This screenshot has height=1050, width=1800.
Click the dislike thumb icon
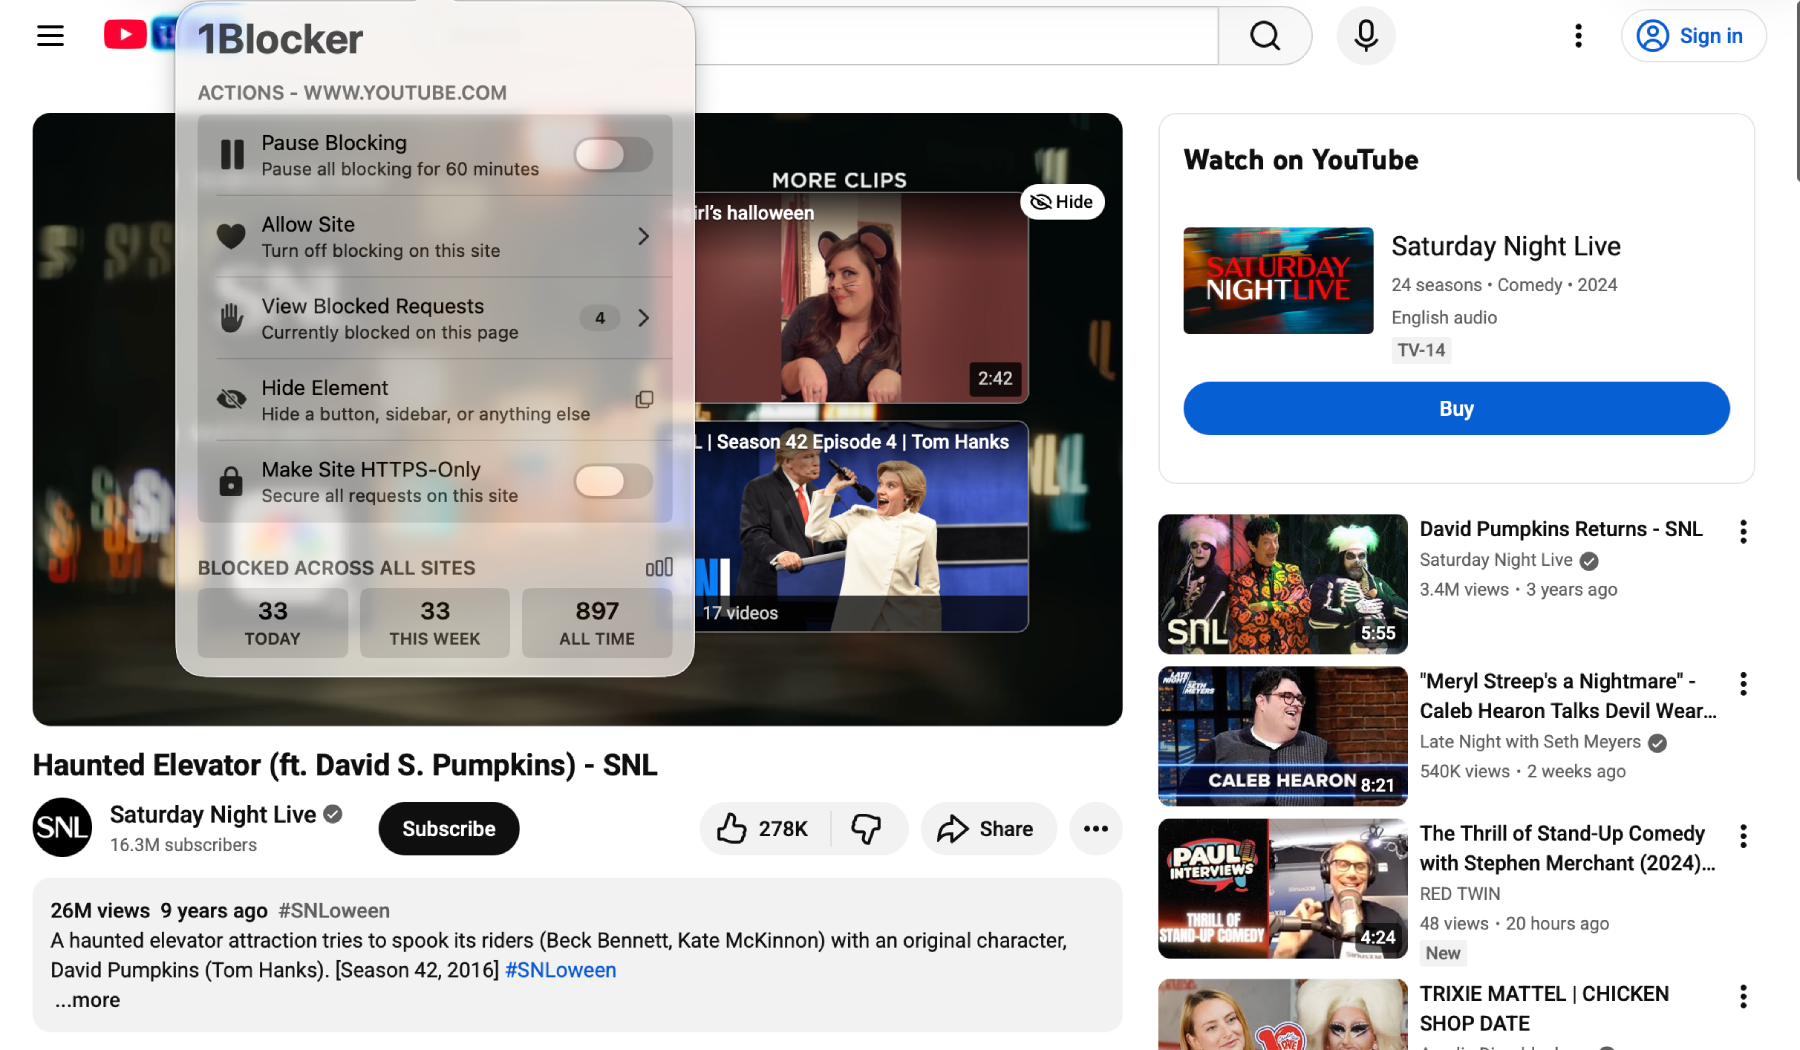(x=866, y=828)
